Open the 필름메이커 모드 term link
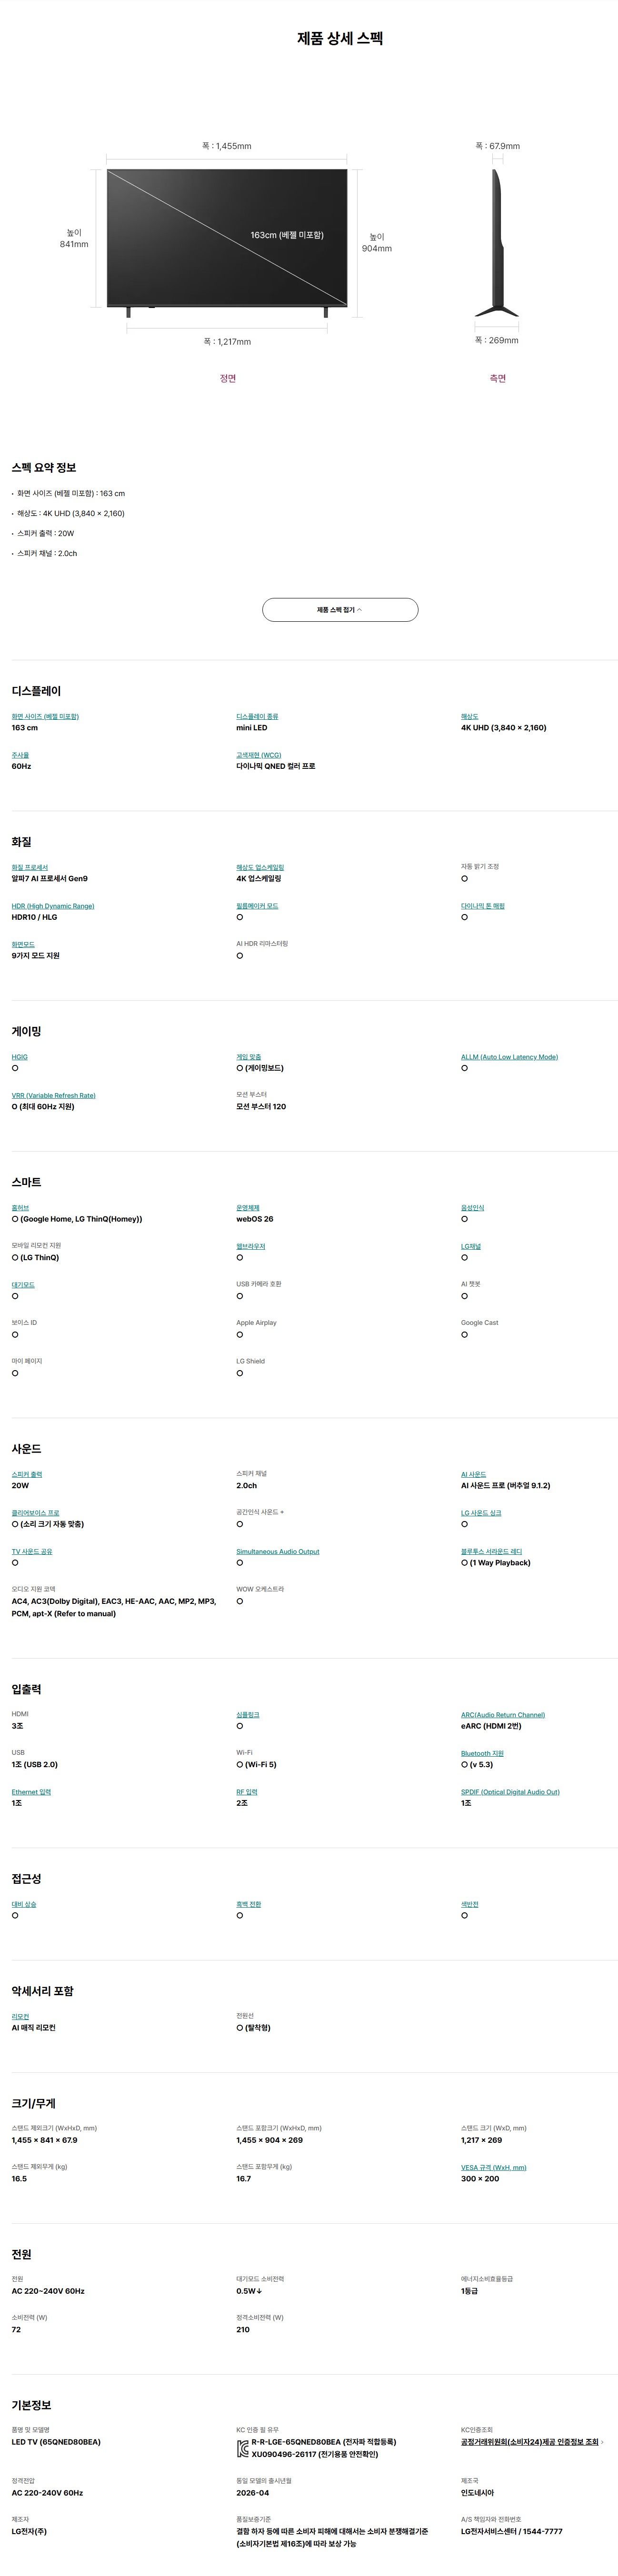 (x=257, y=906)
